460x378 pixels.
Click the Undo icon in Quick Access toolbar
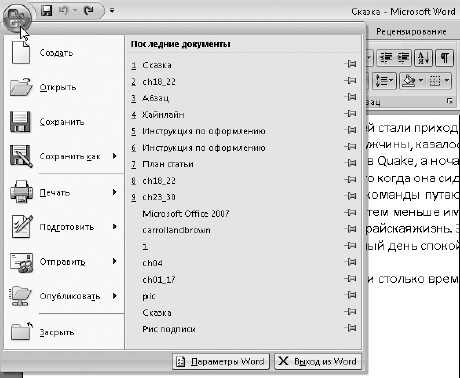[63, 11]
